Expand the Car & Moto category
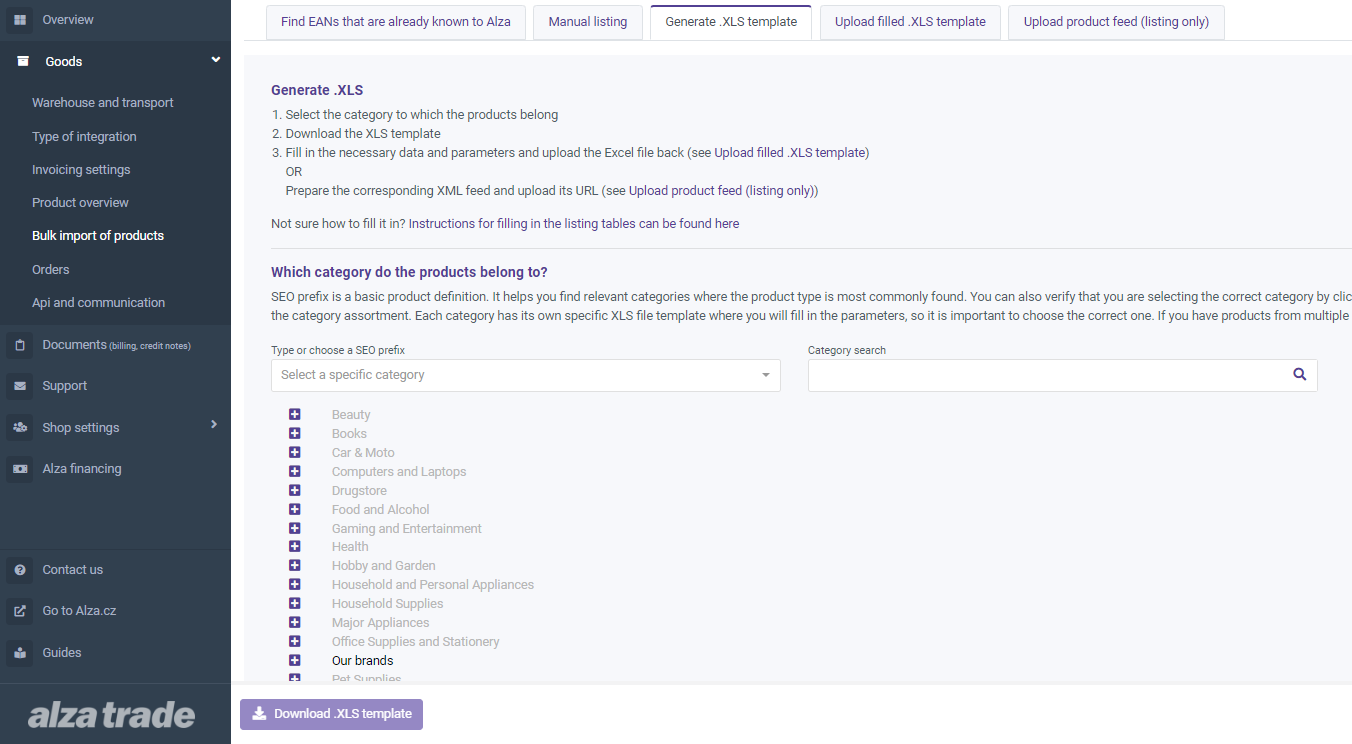Image resolution: width=1352 pixels, height=744 pixels. pyautogui.click(x=295, y=452)
